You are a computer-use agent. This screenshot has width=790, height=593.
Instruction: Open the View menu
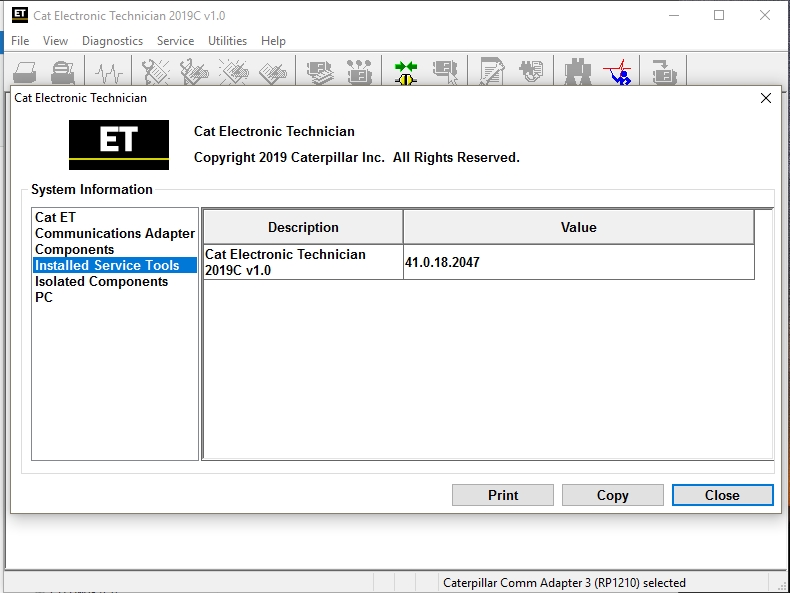click(x=55, y=41)
